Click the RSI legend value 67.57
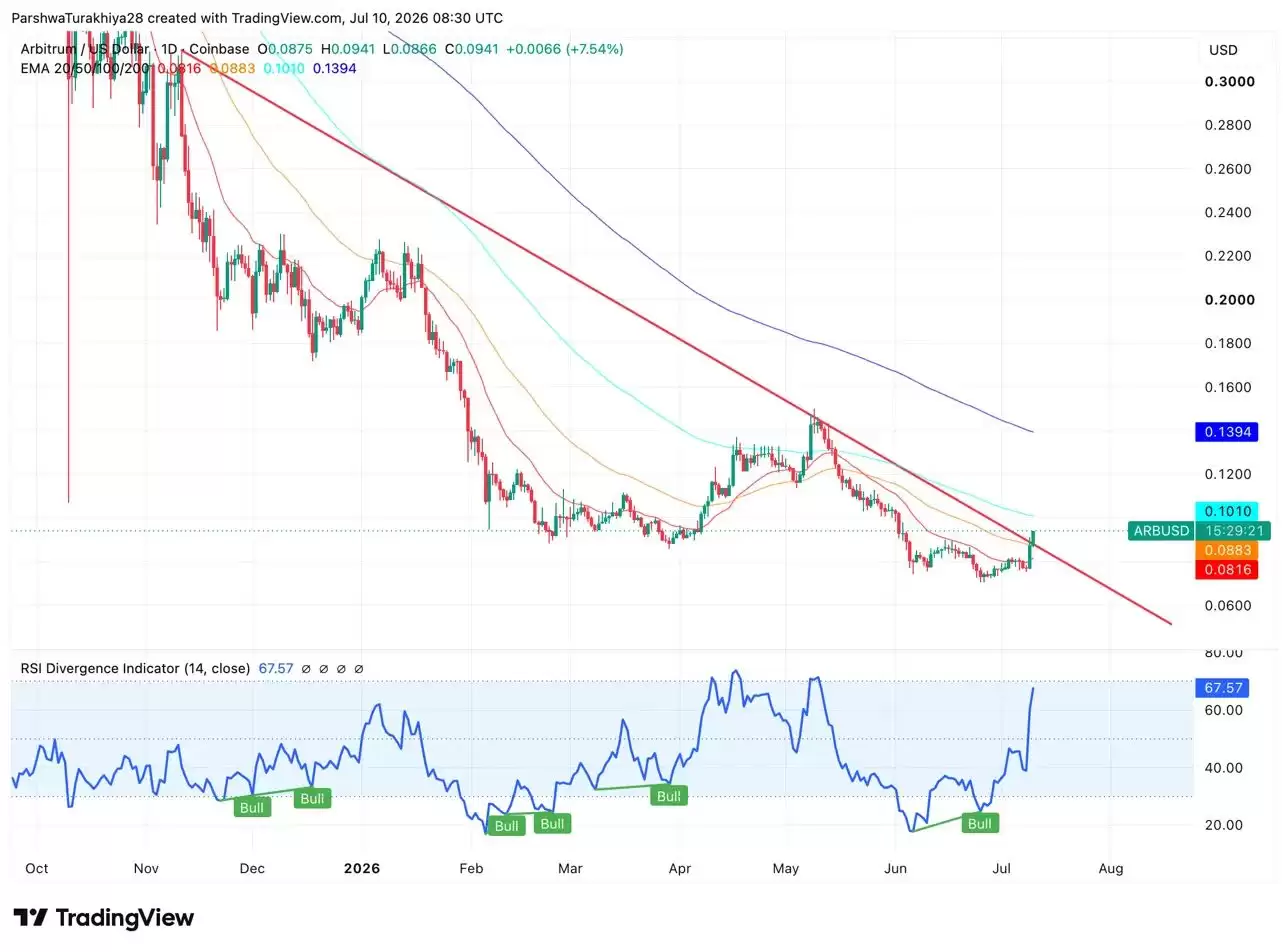 276,668
